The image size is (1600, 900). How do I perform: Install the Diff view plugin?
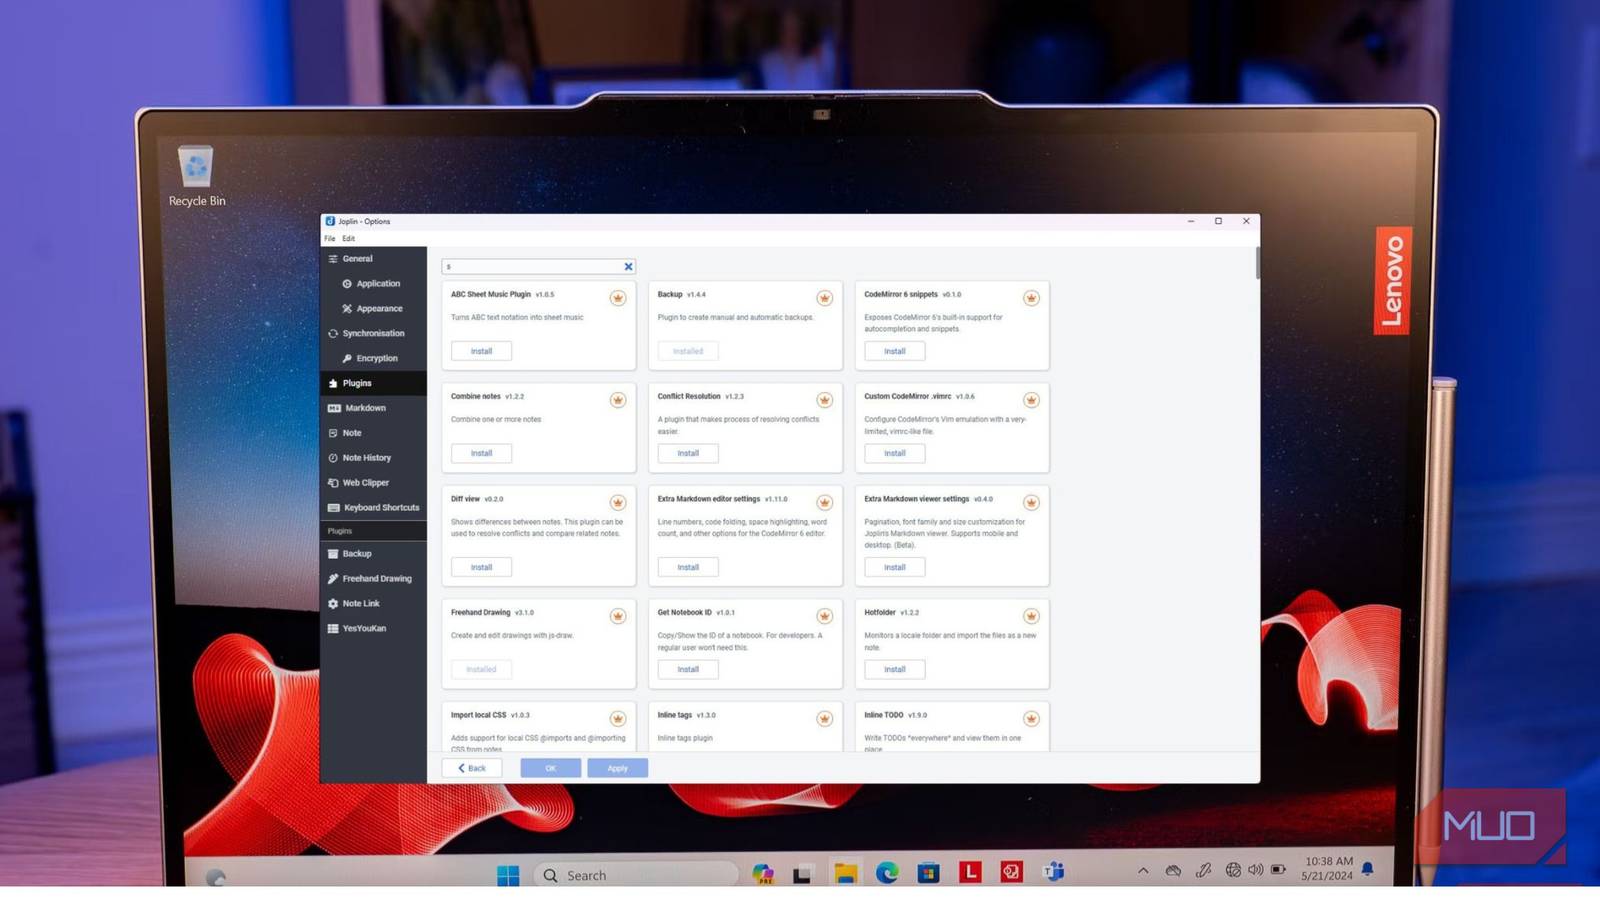click(481, 566)
